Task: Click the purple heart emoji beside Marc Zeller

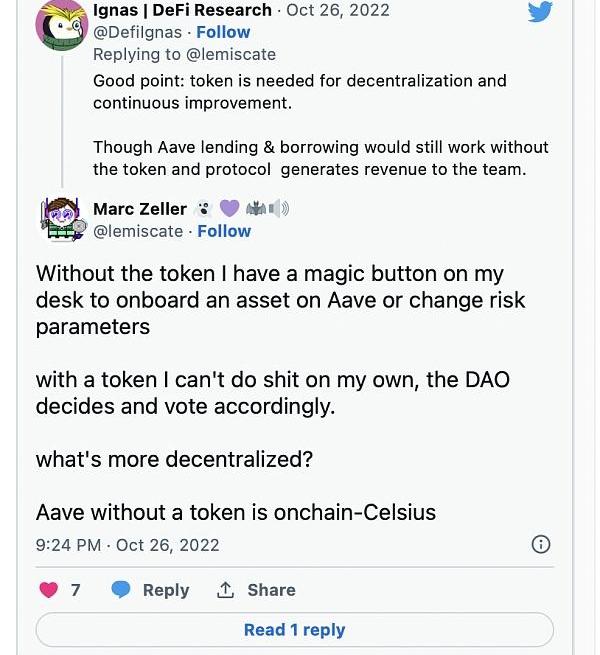Action: point(230,209)
